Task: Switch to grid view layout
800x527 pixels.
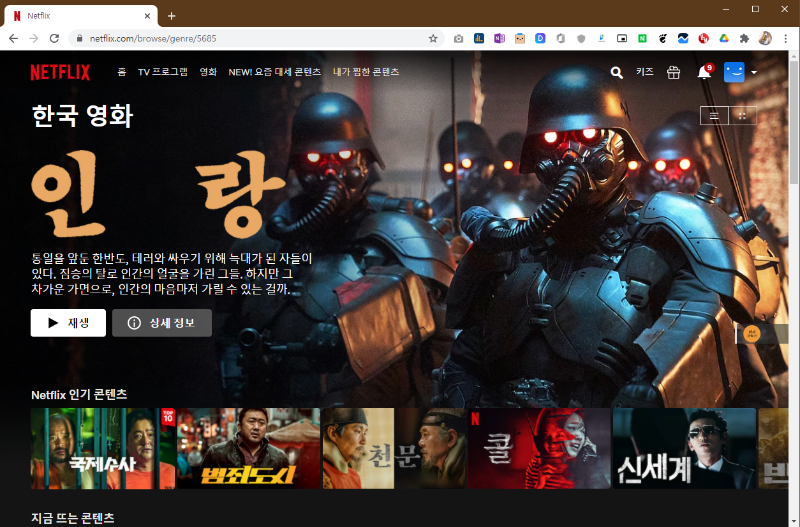Action: point(742,115)
